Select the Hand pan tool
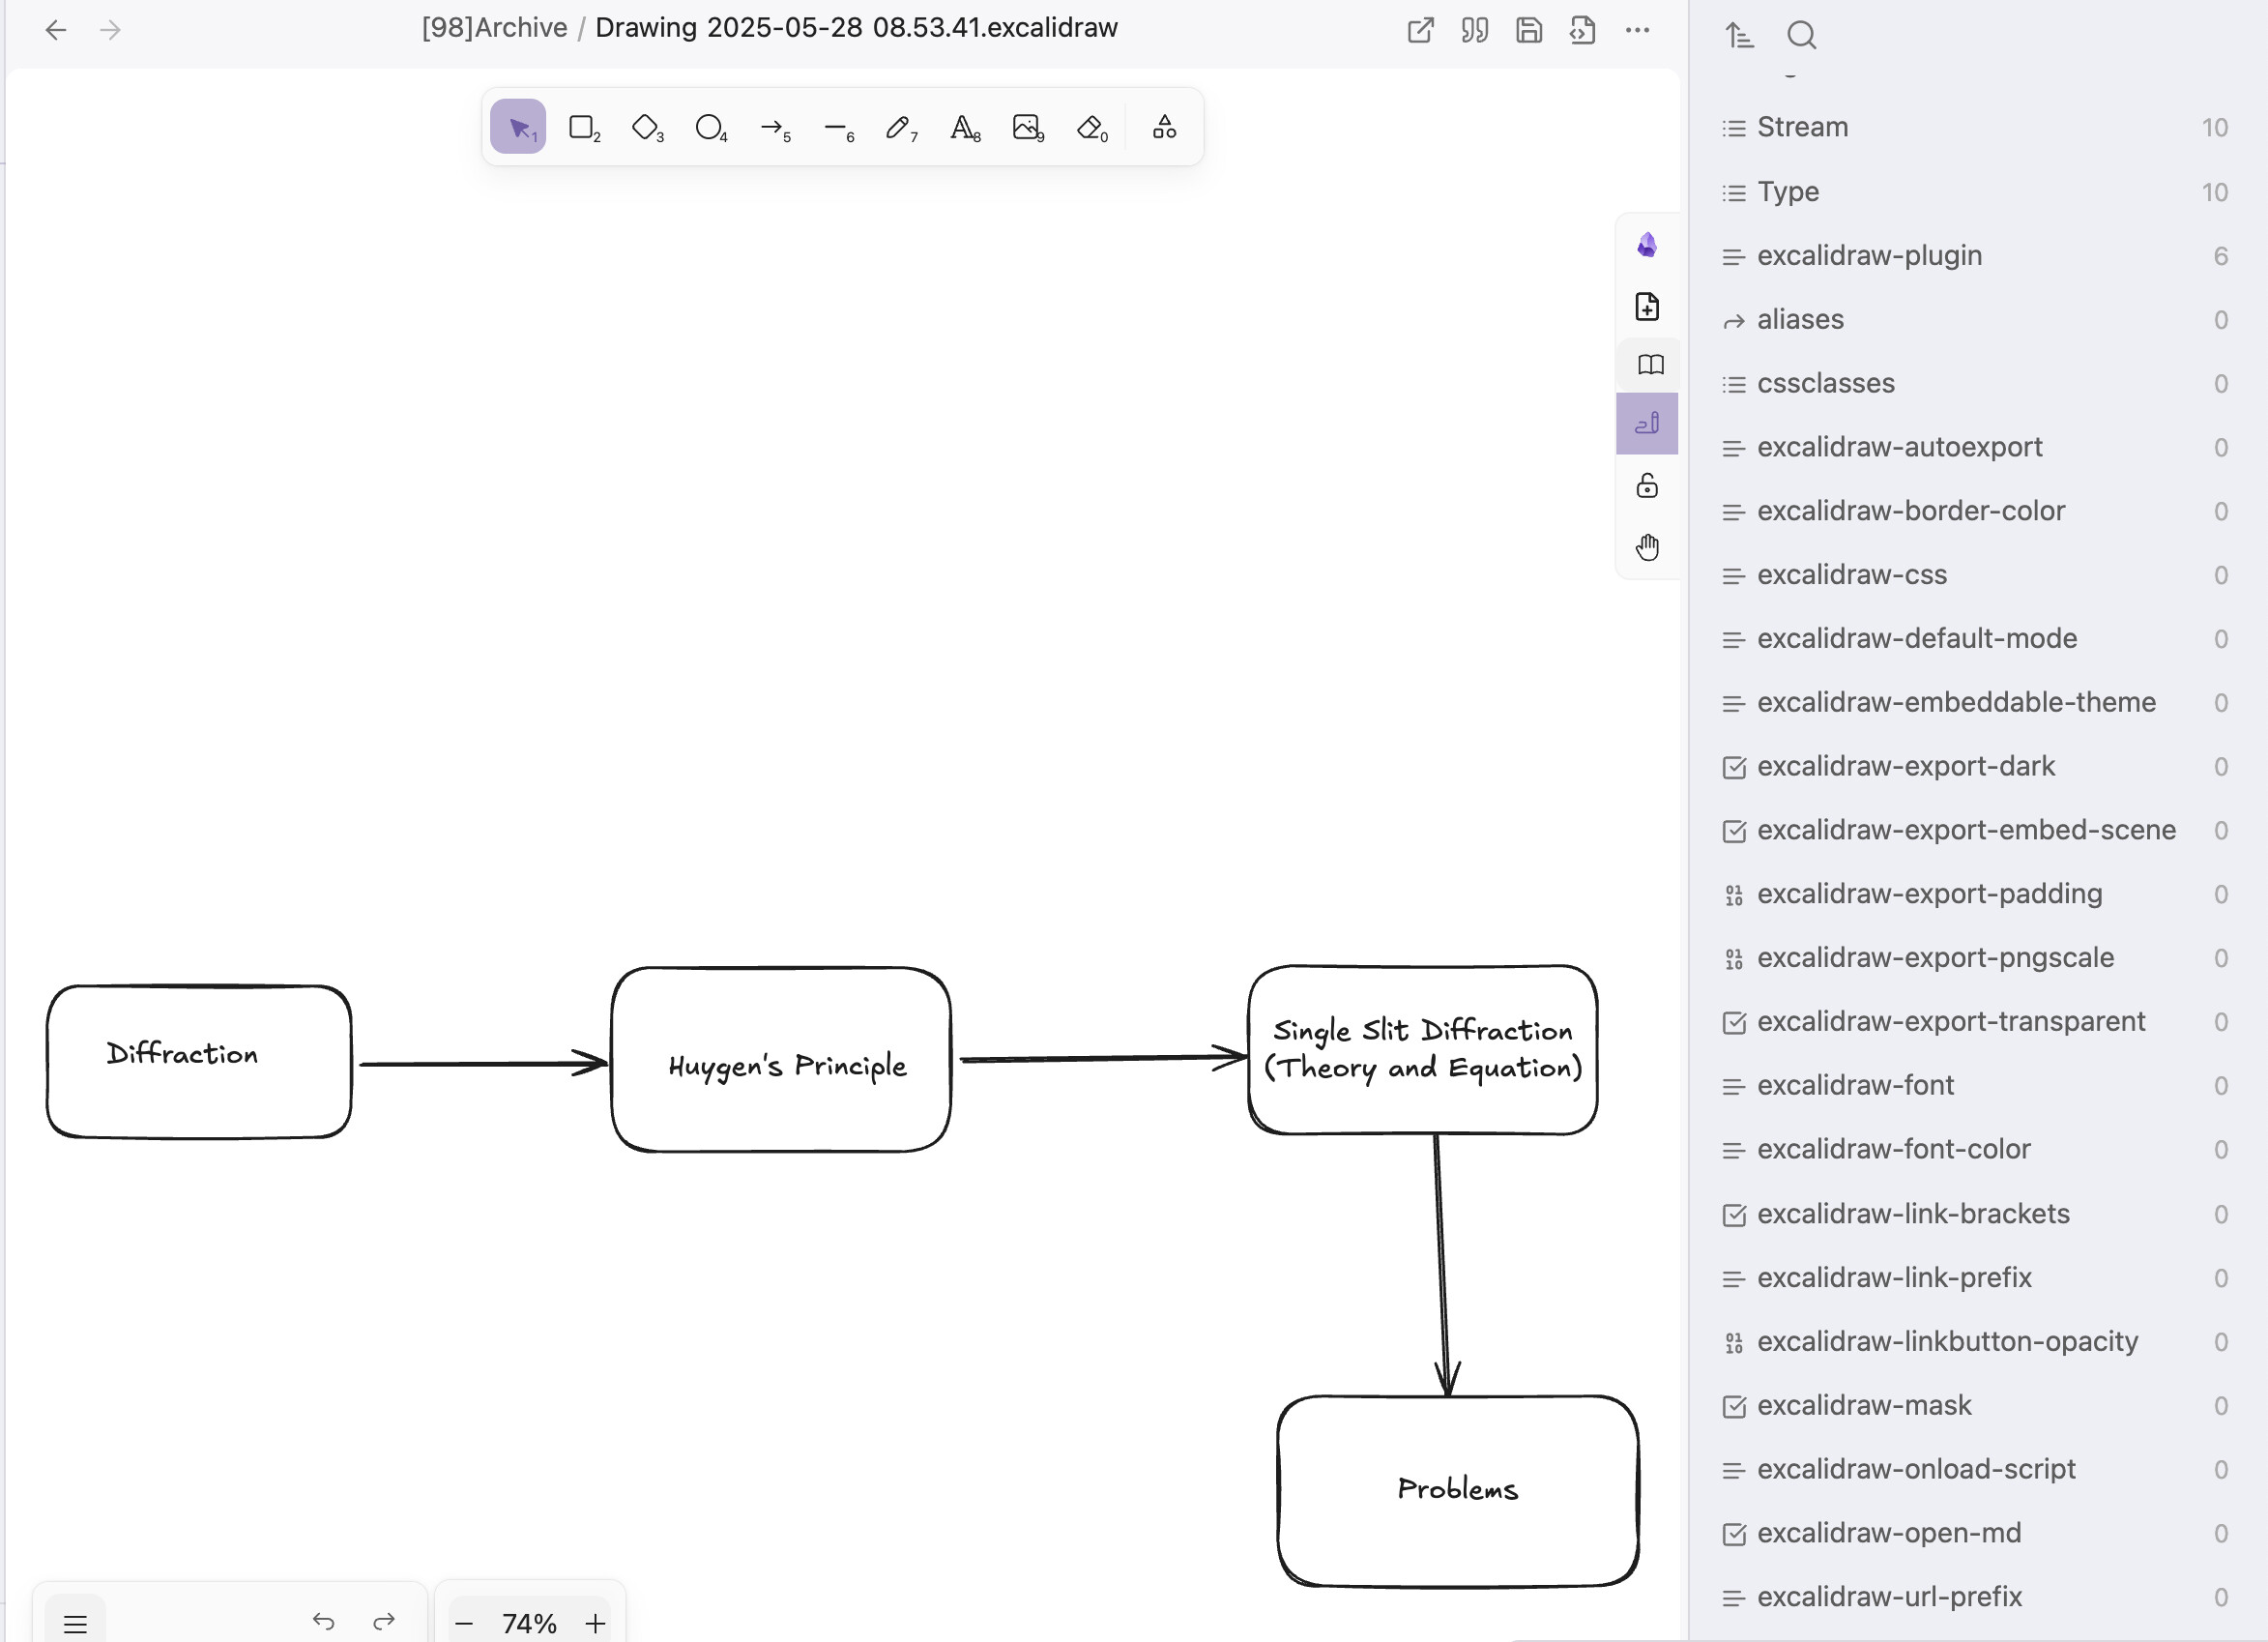 point(1647,547)
